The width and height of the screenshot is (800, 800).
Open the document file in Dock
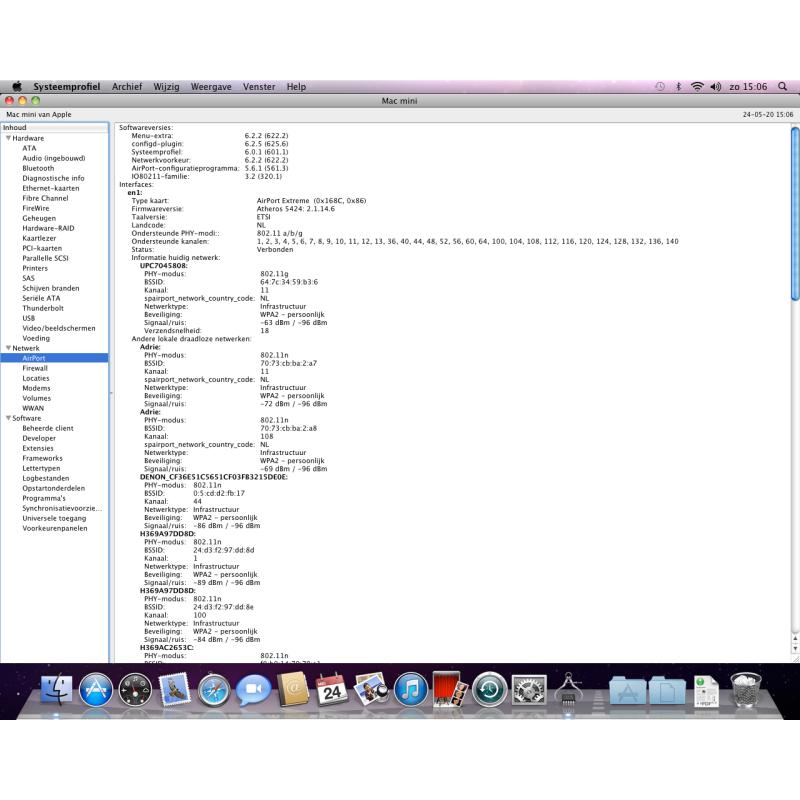tap(707, 690)
